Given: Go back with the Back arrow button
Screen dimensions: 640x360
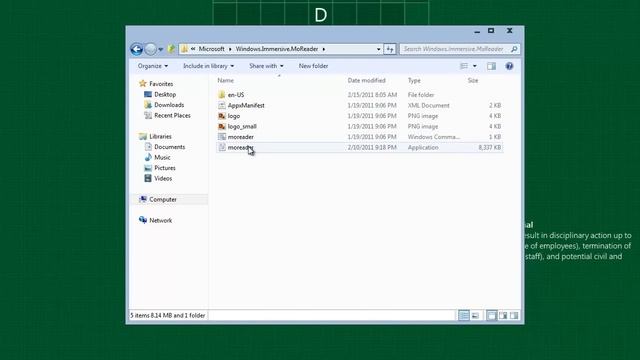Looking at the screenshot, I should click(x=136, y=49).
